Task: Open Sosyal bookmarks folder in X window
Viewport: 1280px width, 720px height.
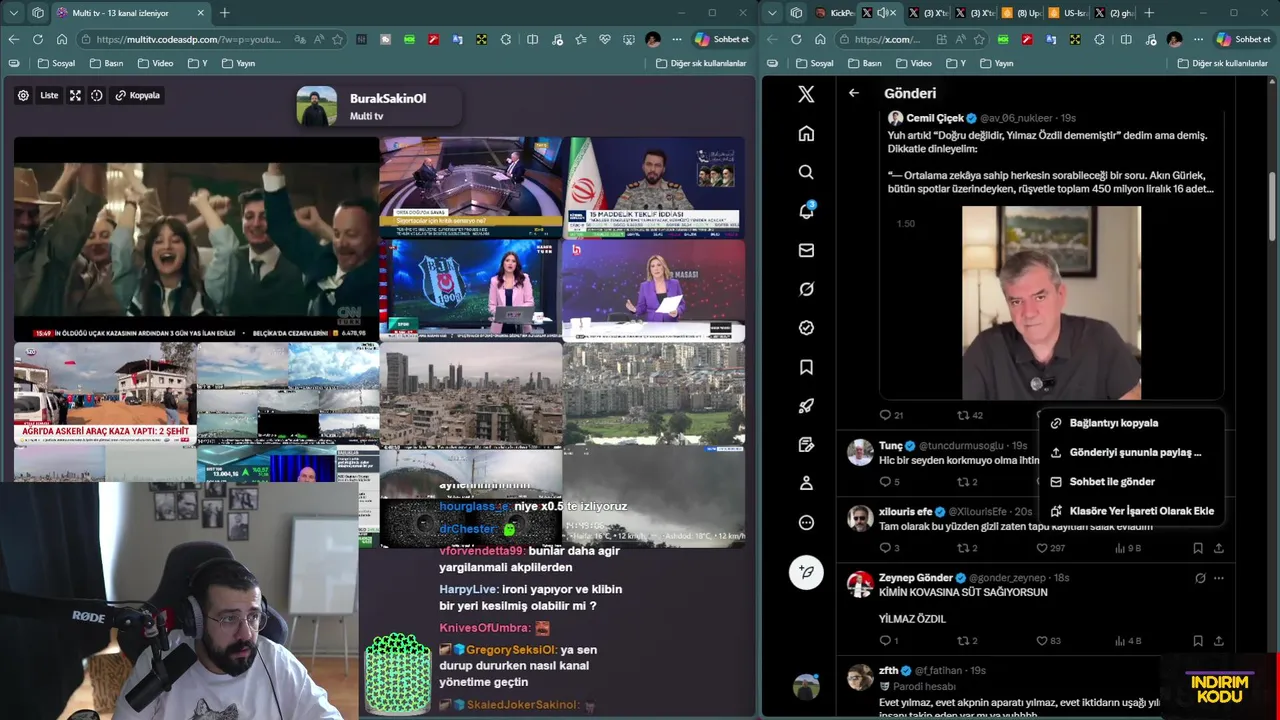Action: [814, 63]
